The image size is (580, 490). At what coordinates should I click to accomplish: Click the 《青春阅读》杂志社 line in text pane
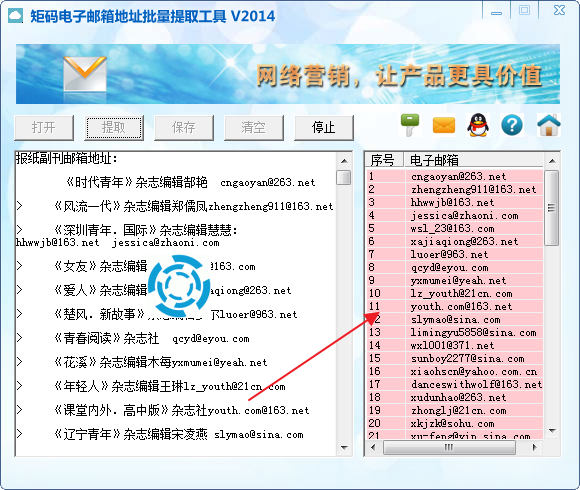point(152,338)
